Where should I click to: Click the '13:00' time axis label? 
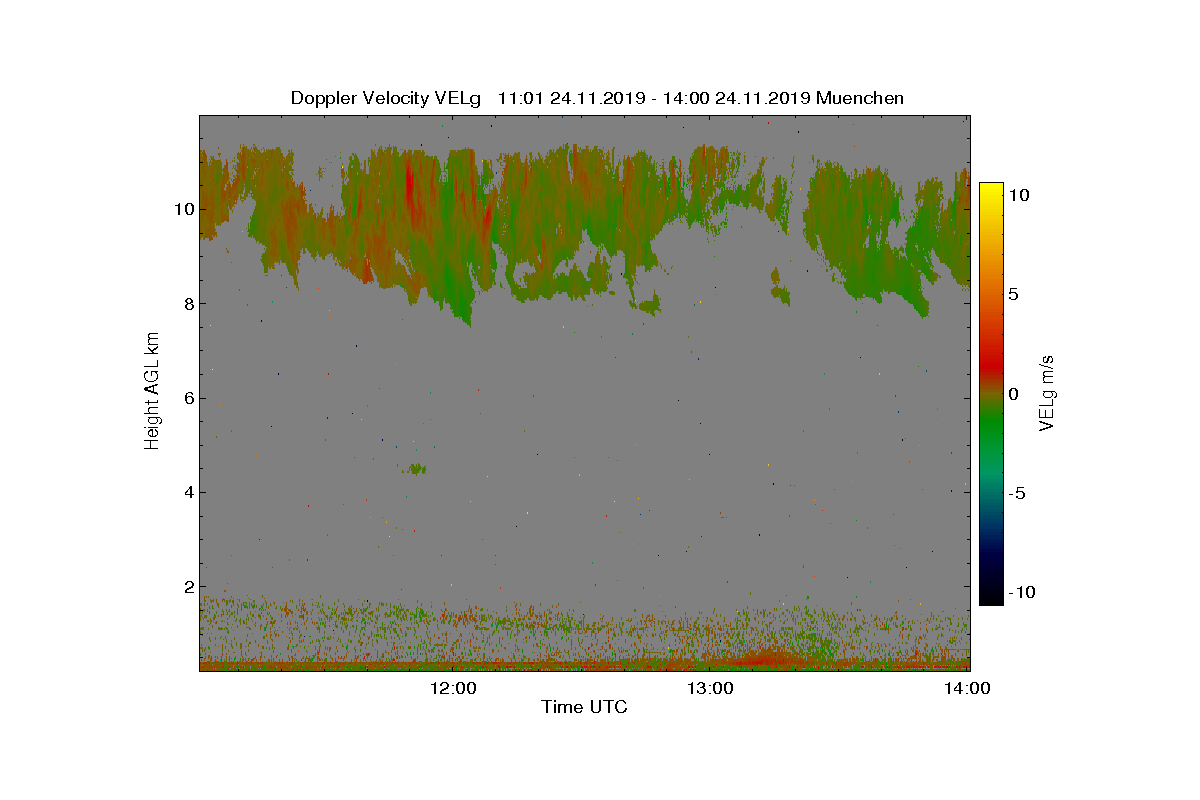[711, 688]
